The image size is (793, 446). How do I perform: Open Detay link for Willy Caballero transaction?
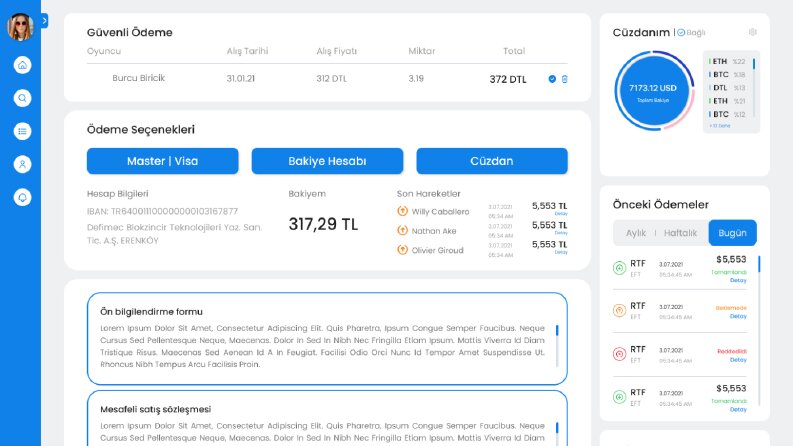pyautogui.click(x=561, y=214)
